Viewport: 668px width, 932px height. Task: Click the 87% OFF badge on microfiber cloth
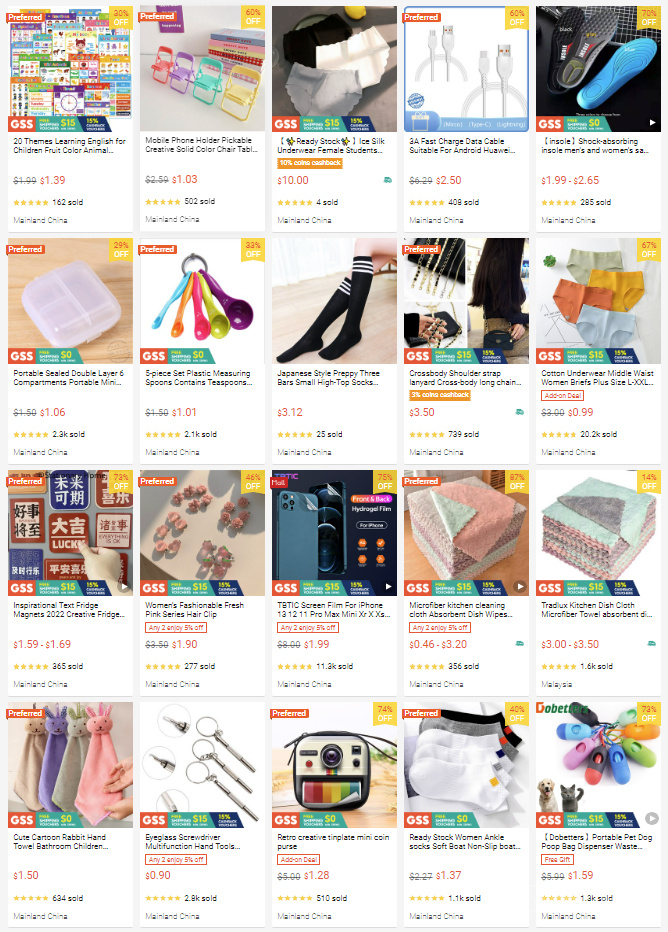pyautogui.click(x=517, y=481)
